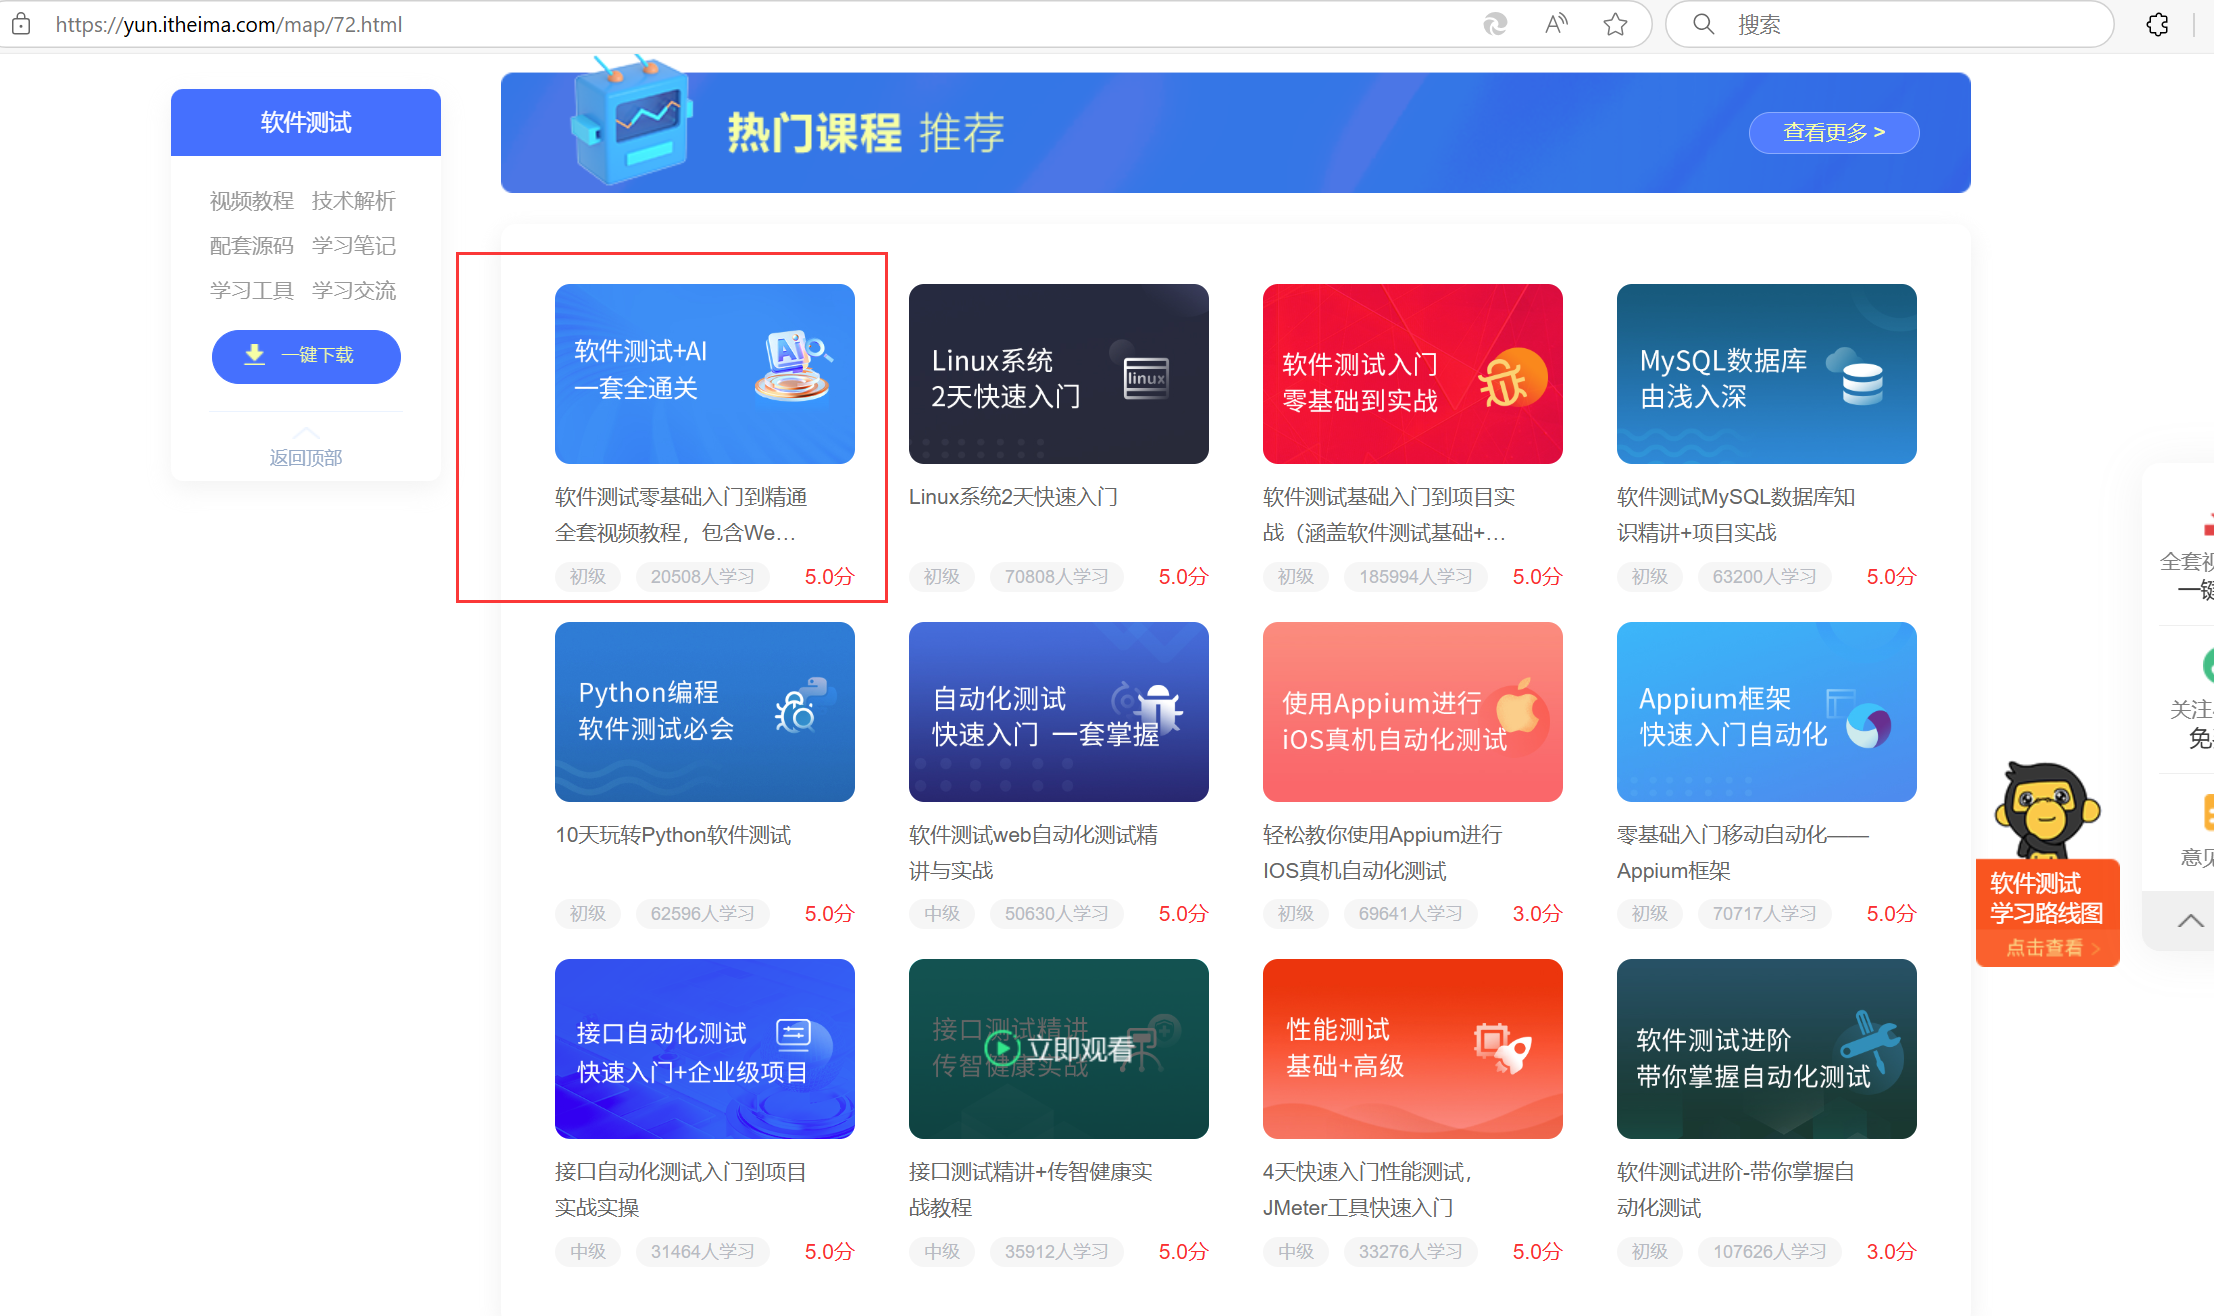This screenshot has width=2214, height=1316.
Task: Click the scroll-to-top chevron in right sidebar
Action: pyautogui.click(x=2190, y=920)
